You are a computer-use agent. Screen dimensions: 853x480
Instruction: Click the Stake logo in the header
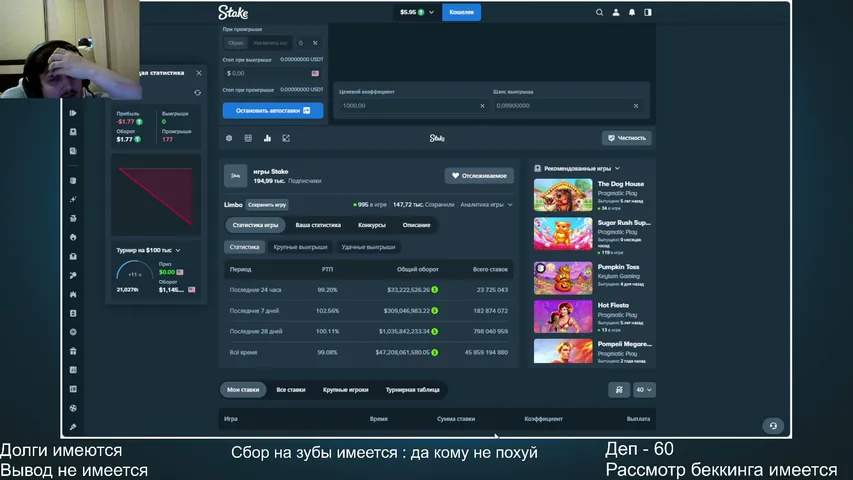point(233,12)
